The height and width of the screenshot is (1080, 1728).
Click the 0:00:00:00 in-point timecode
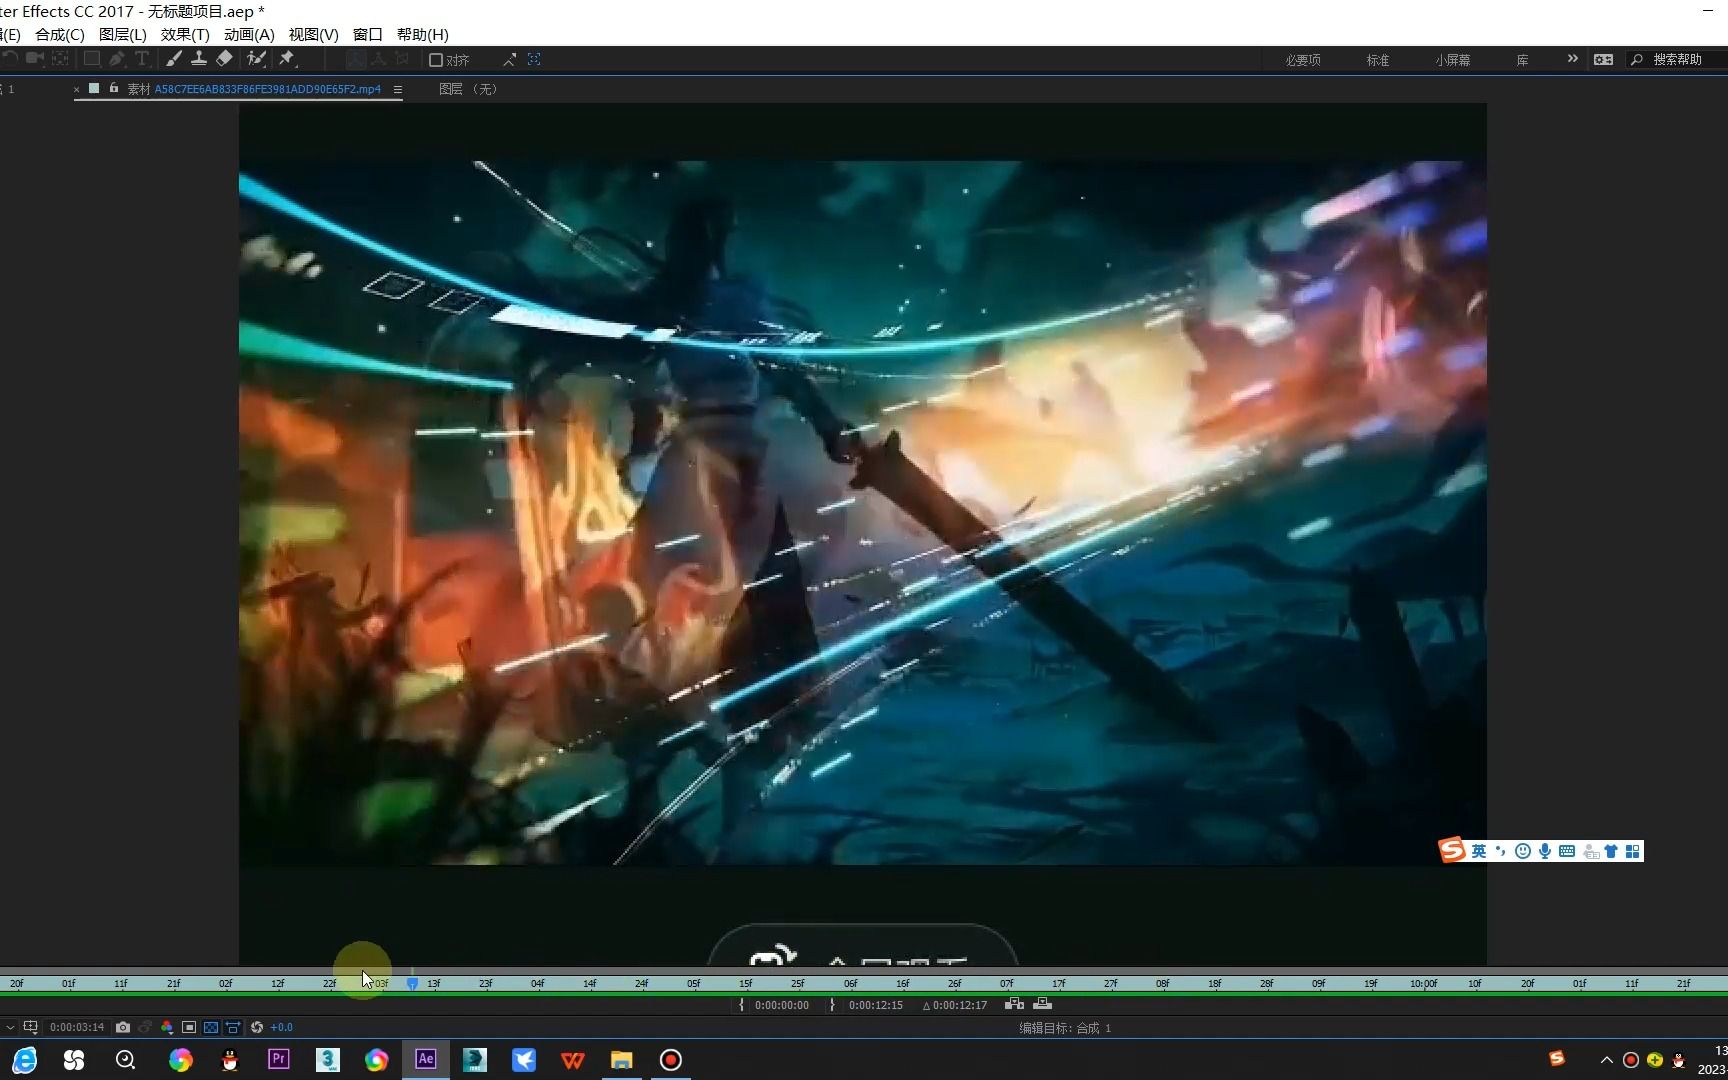tap(782, 1005)
